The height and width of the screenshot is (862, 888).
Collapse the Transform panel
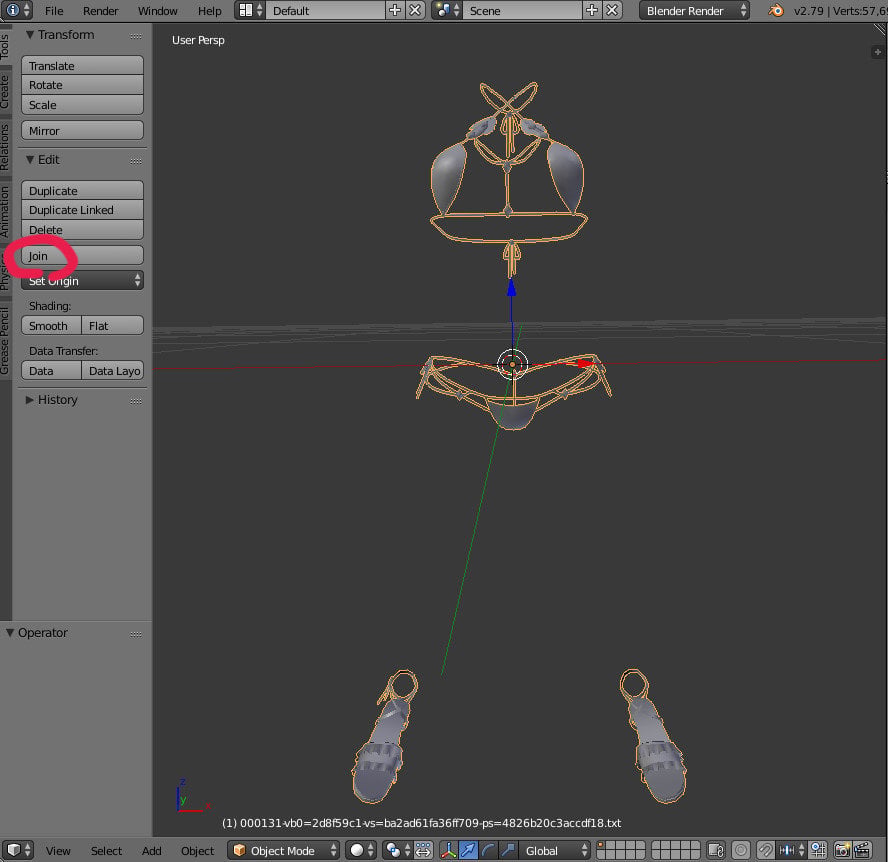tap(30, 35)
